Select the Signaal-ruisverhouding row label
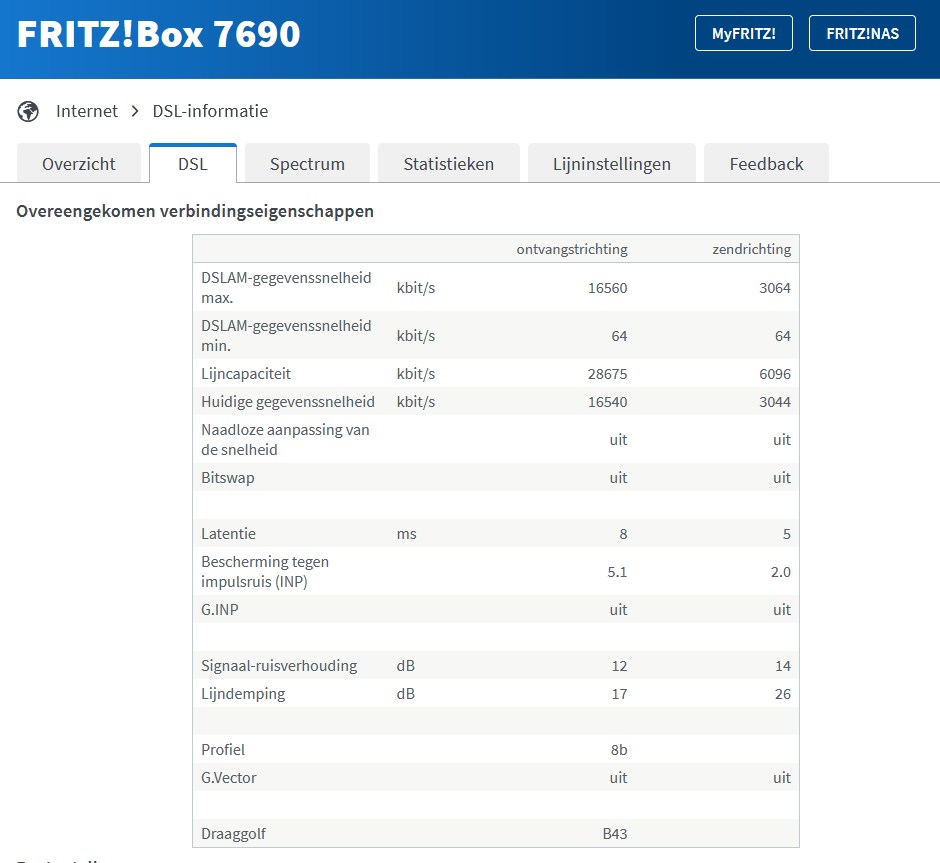This screenshot has height=863, width=940. 279,666
